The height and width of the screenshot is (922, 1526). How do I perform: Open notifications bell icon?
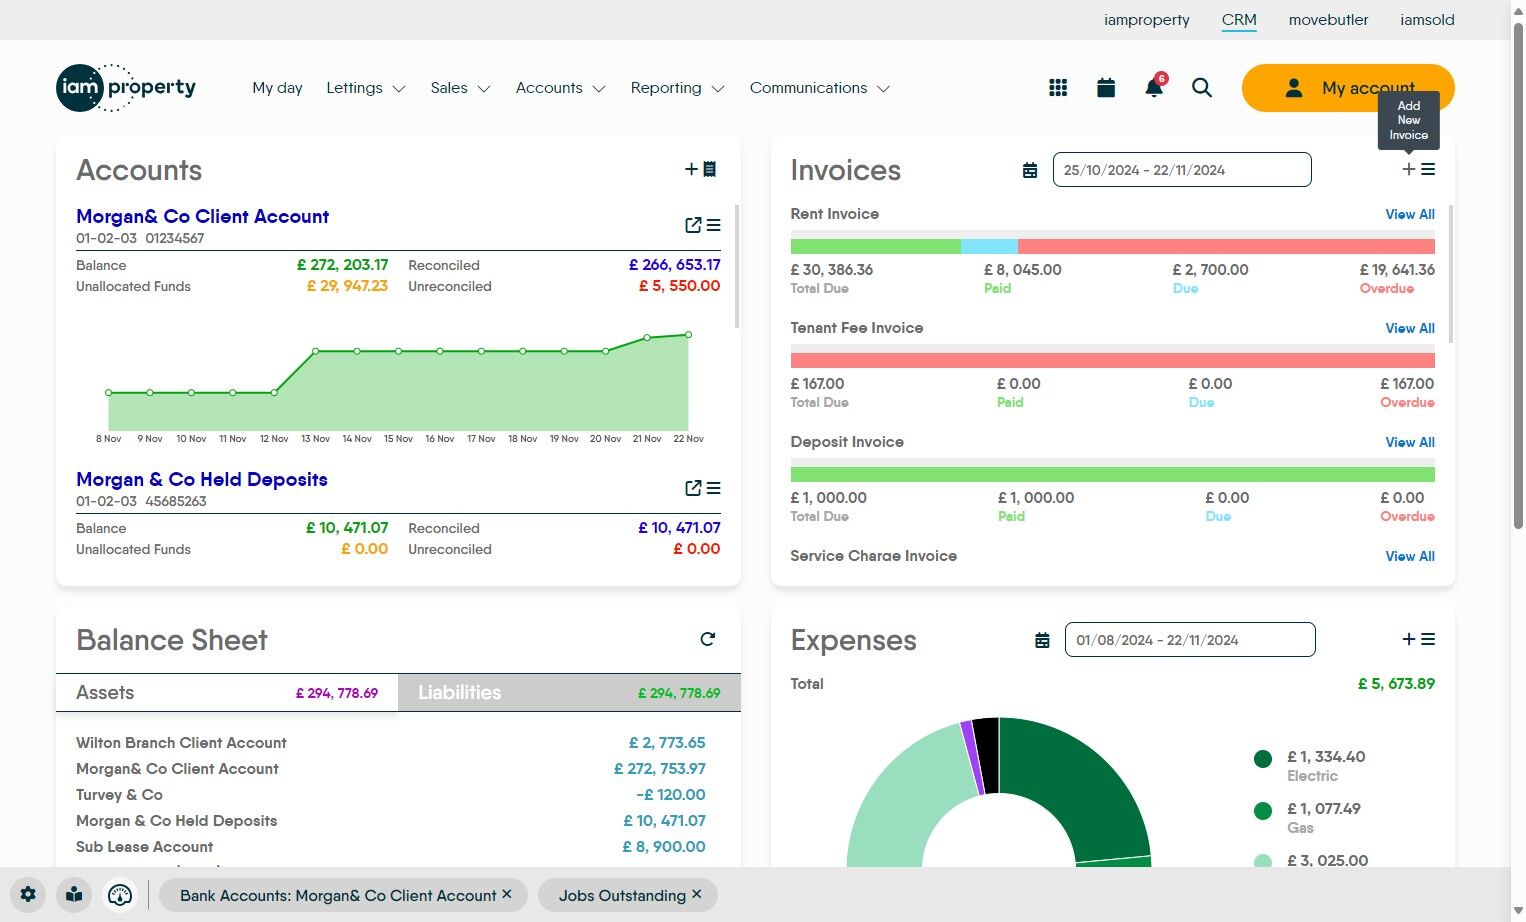click(1154, 87)
